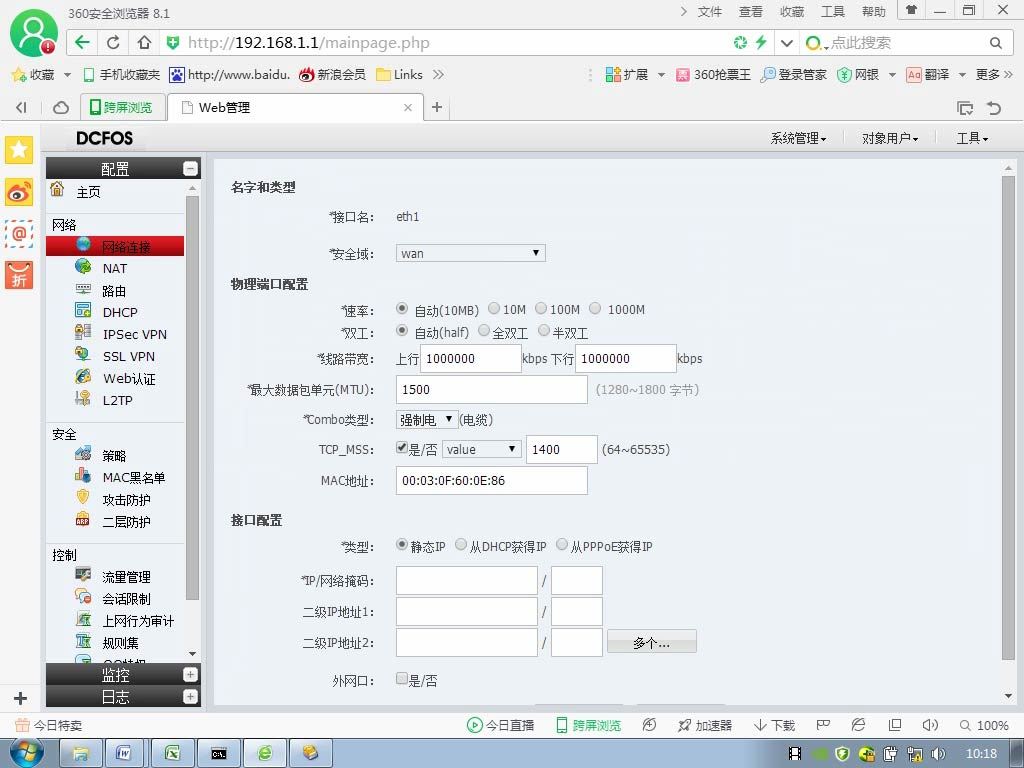Open the MAC黑名单 icon
Image resolution: width=1024 pixels, height=768 pixels.
(83, 475)
